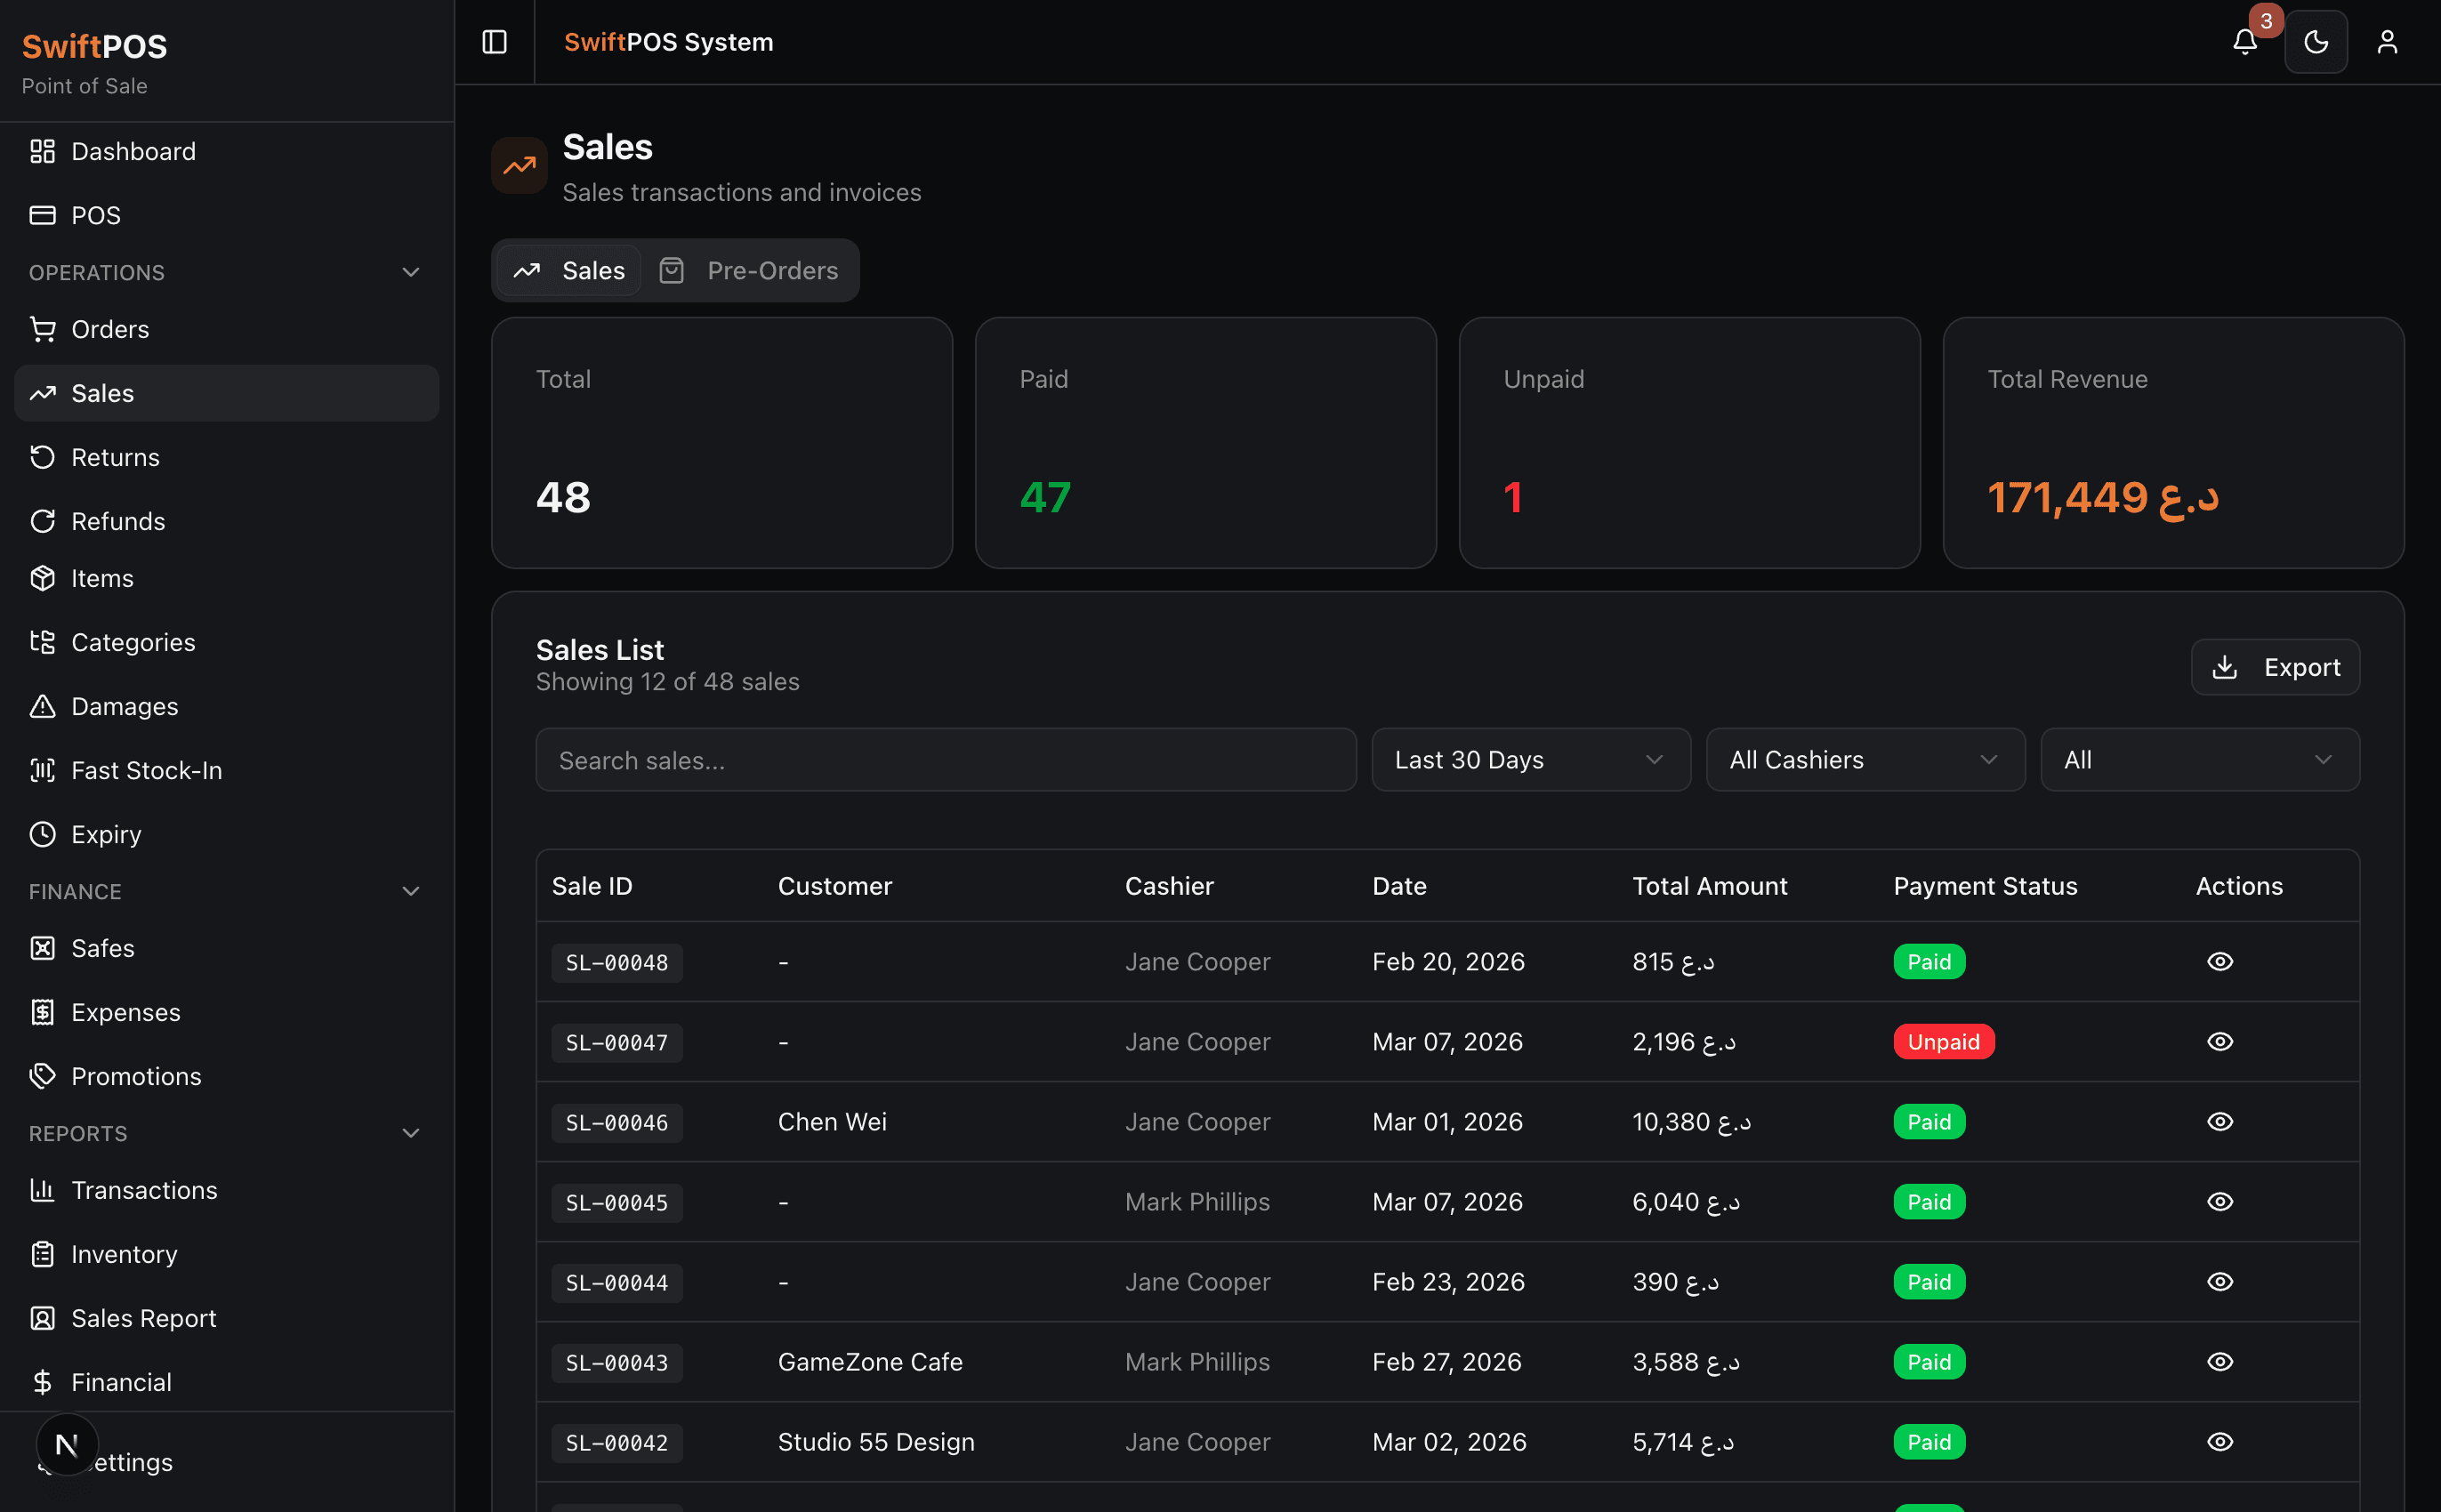Select the Sales tab

pos(569,270)
